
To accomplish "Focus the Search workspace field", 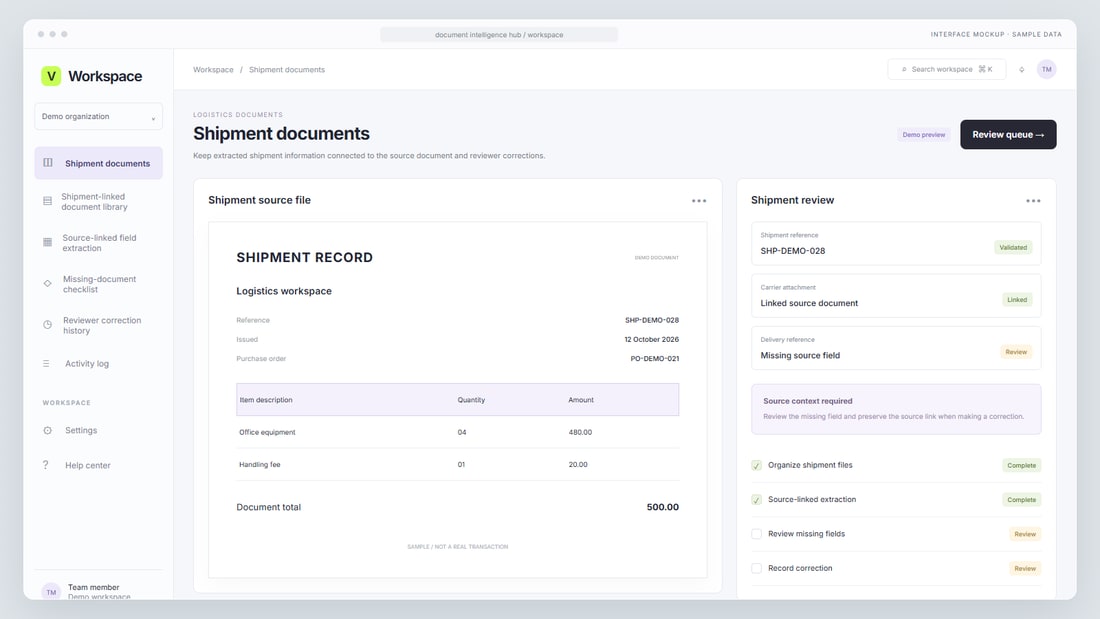I will [x=946, y=69].
